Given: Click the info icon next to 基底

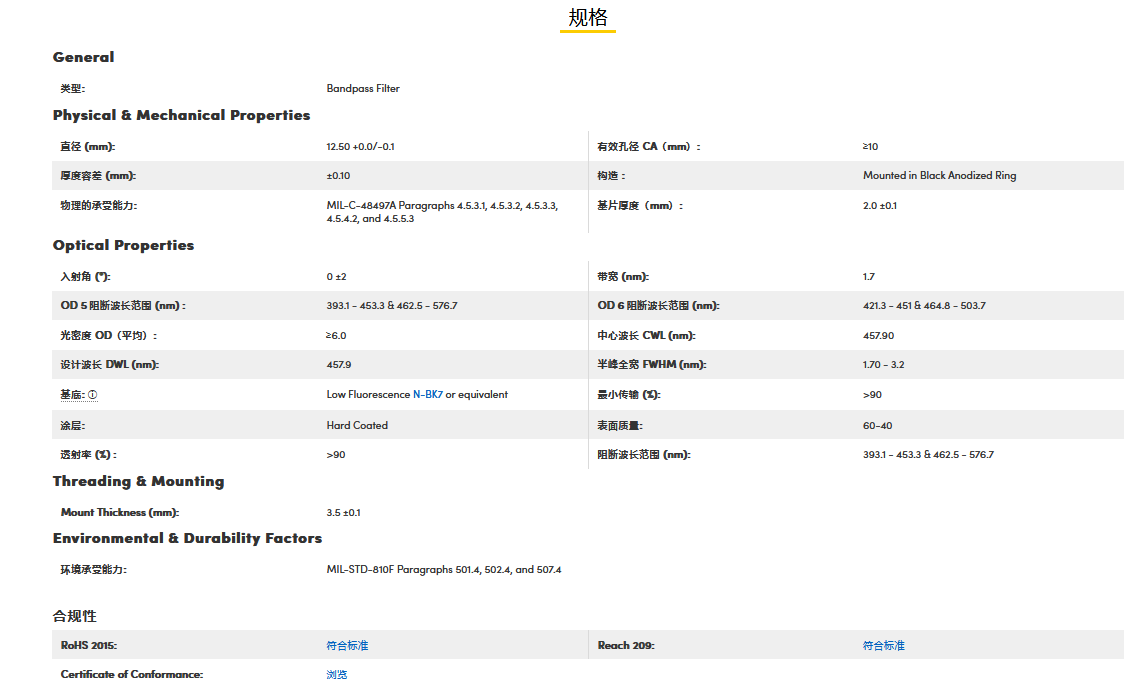Looking at the screenshot, I should click(x=93, y=395).
